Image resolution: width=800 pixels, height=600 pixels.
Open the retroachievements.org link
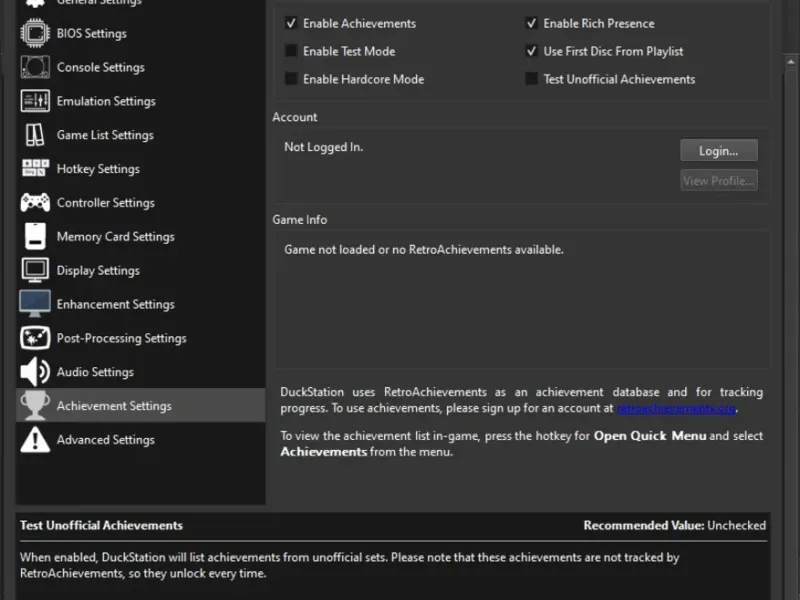click(x=676, y=408)
